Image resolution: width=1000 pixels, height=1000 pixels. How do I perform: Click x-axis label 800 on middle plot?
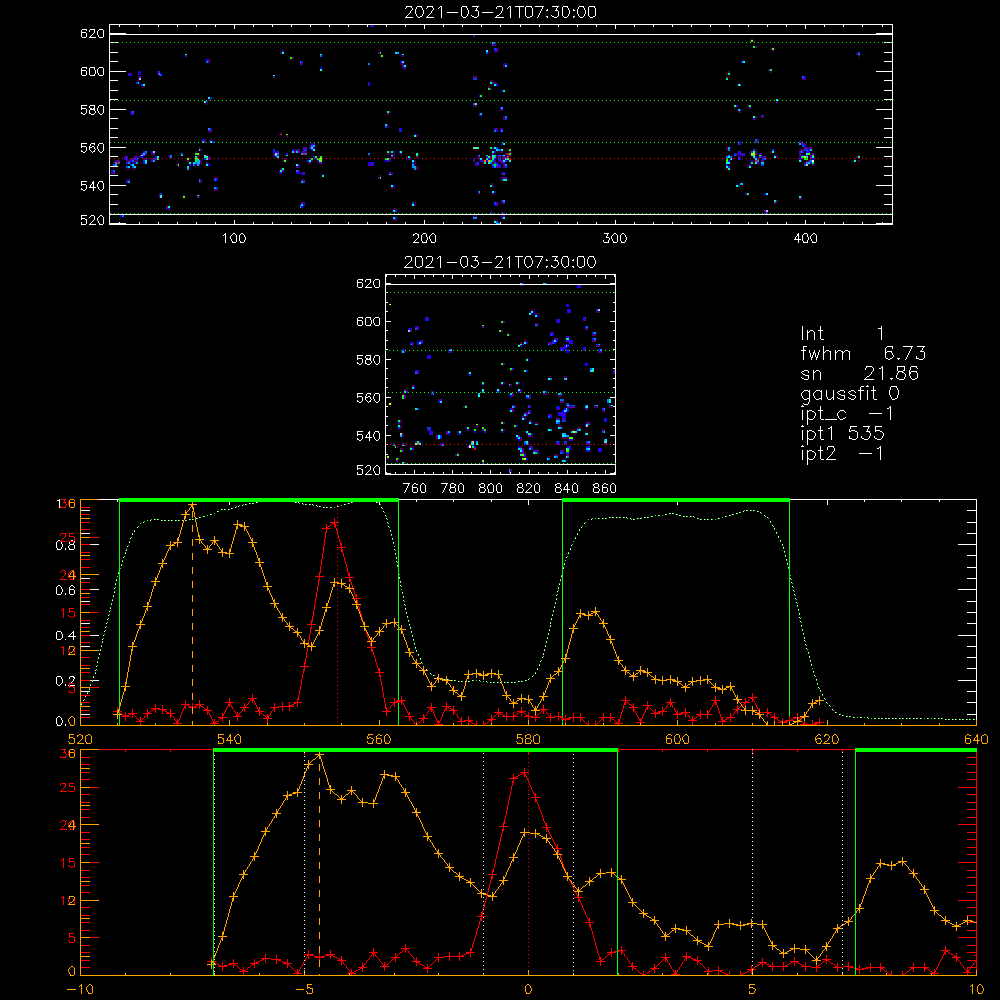pyautogui.click(x=490, y=489)
